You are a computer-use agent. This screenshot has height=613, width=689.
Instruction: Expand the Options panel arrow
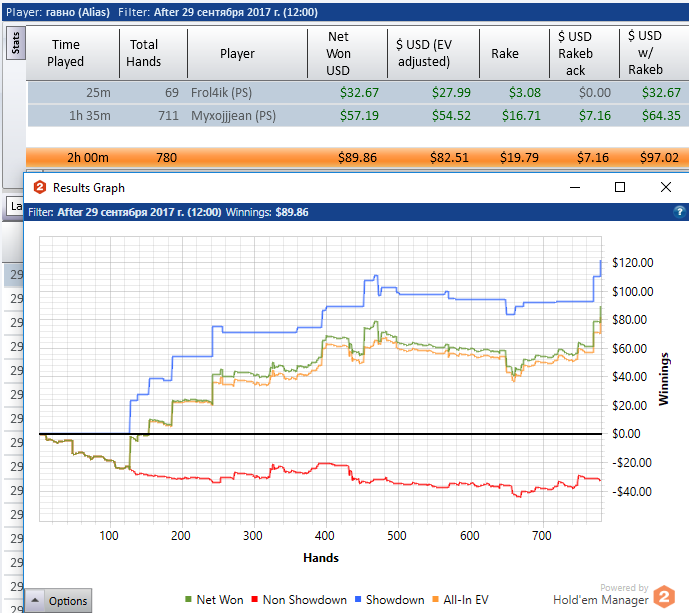pyautogui.click(x=35, y=600)
